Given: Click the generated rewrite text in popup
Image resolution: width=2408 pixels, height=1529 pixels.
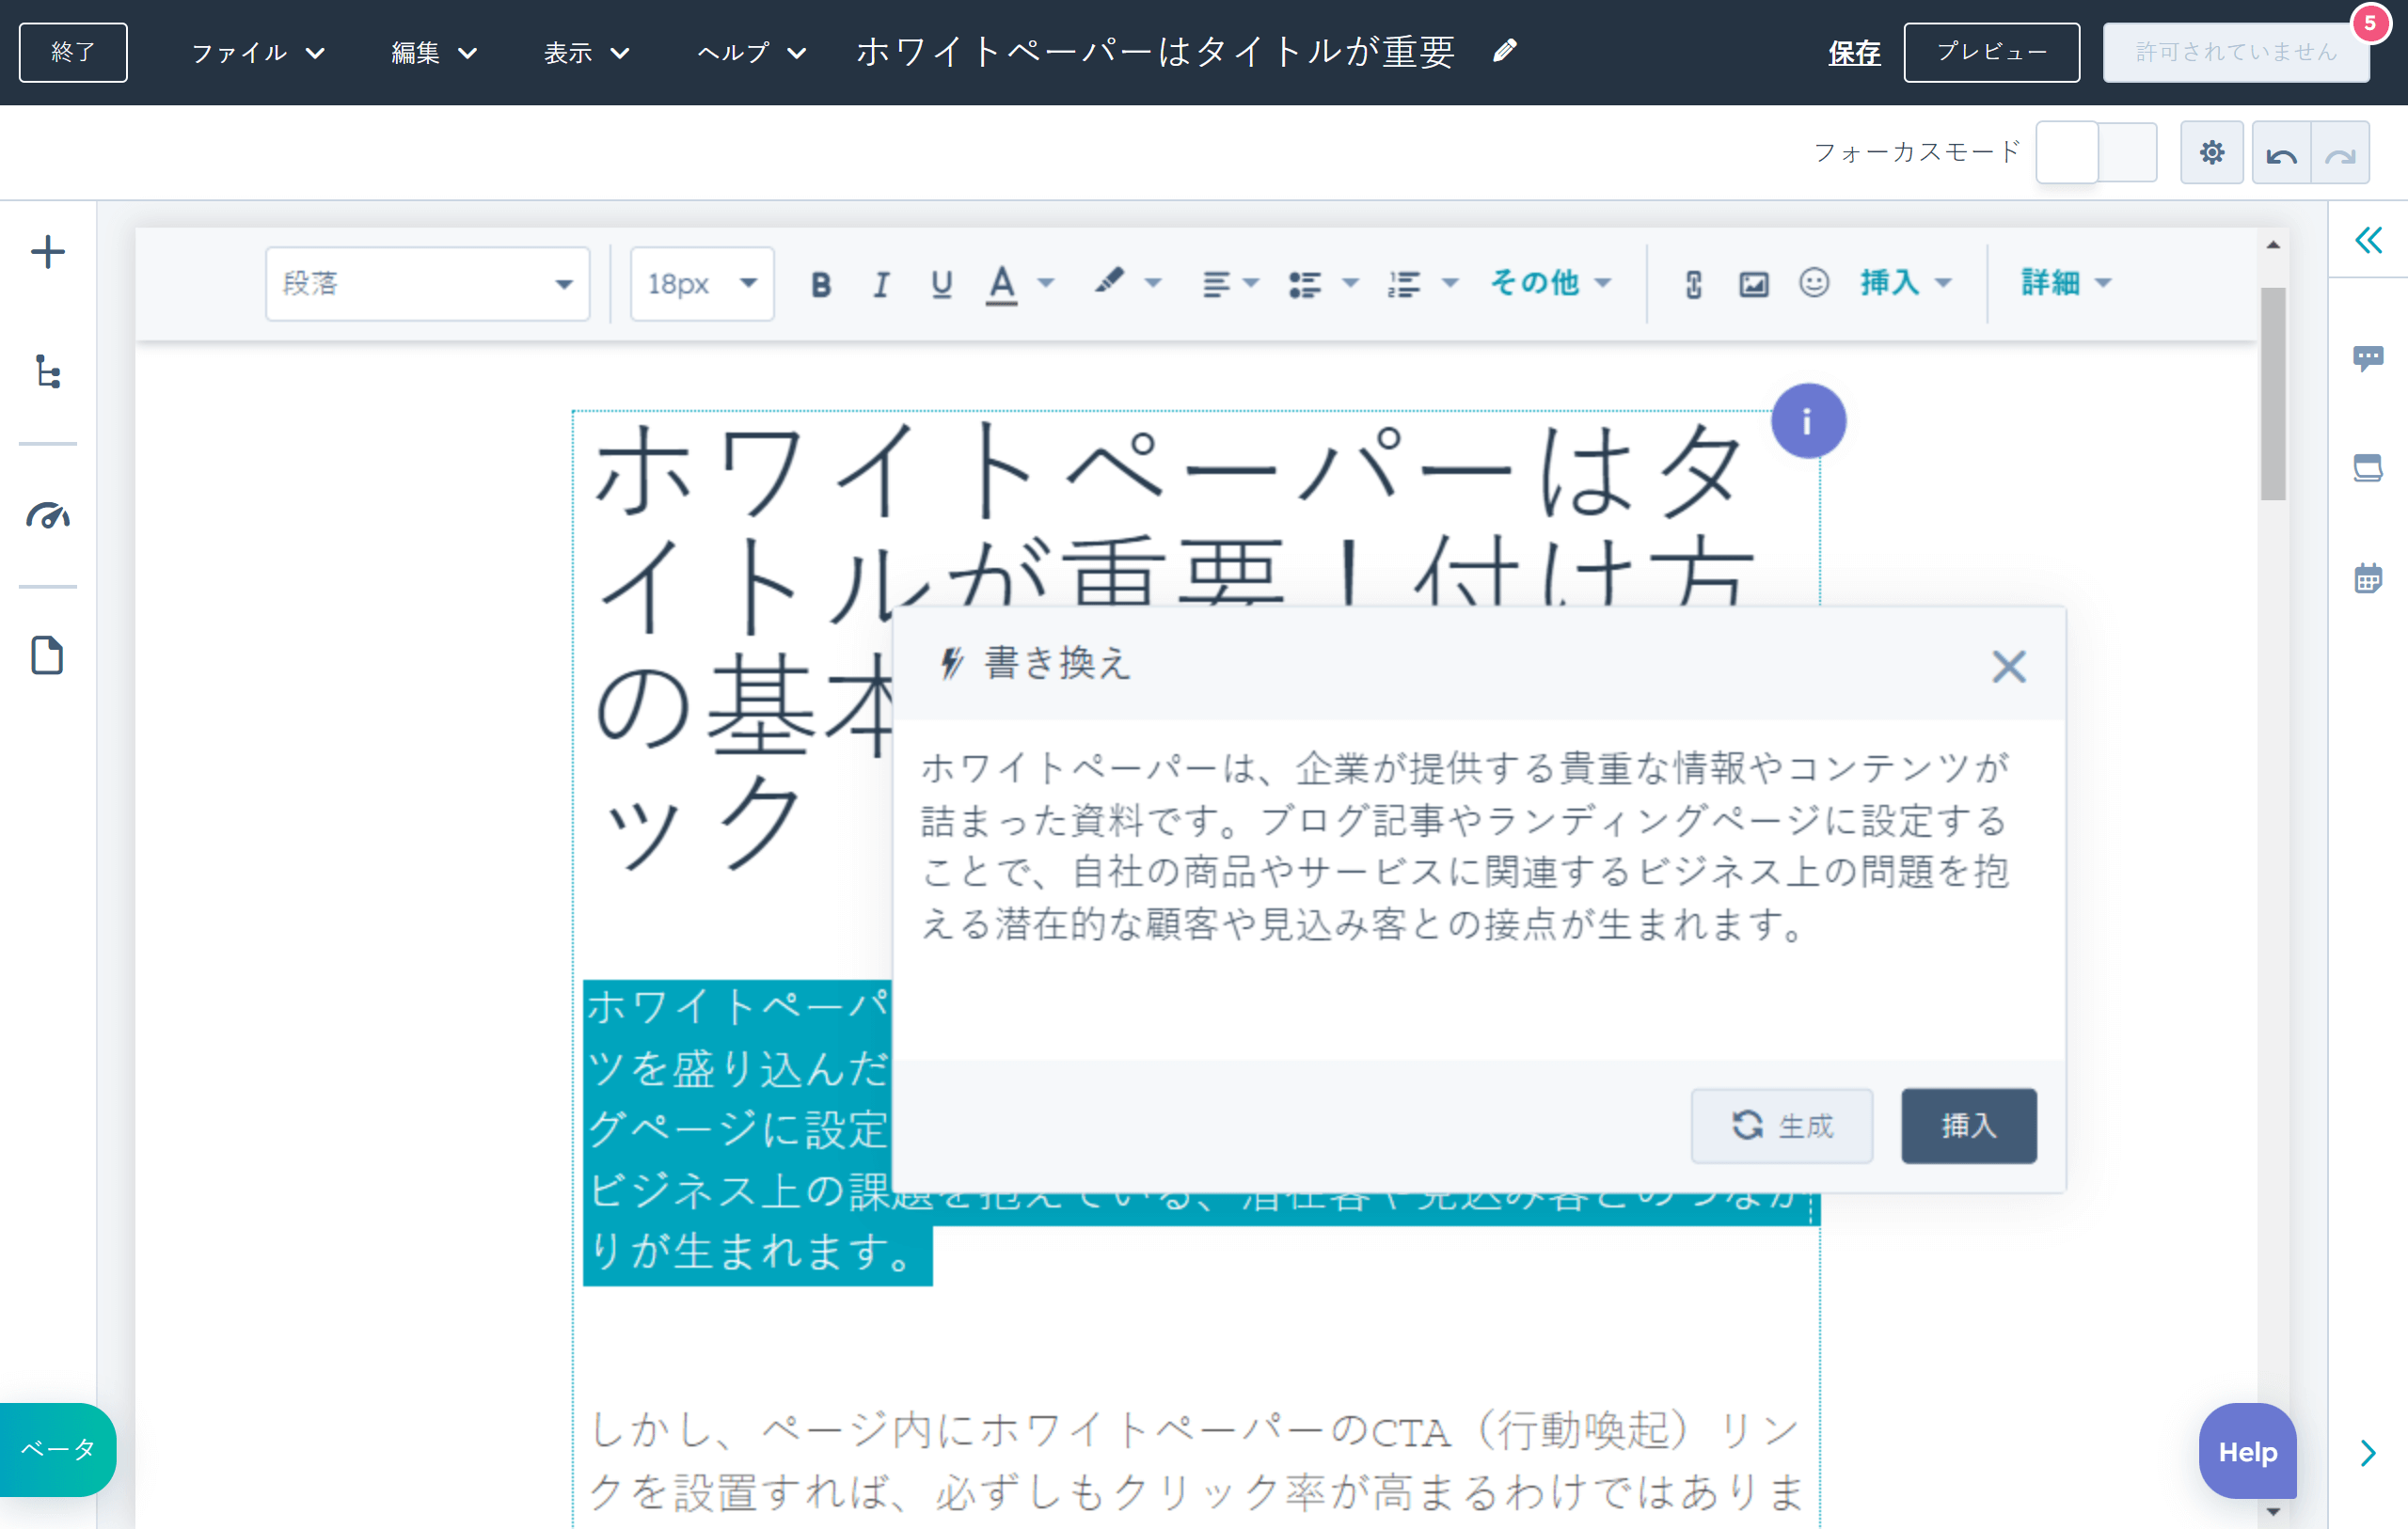Looking at the screenshot, I should [1466, 846].
